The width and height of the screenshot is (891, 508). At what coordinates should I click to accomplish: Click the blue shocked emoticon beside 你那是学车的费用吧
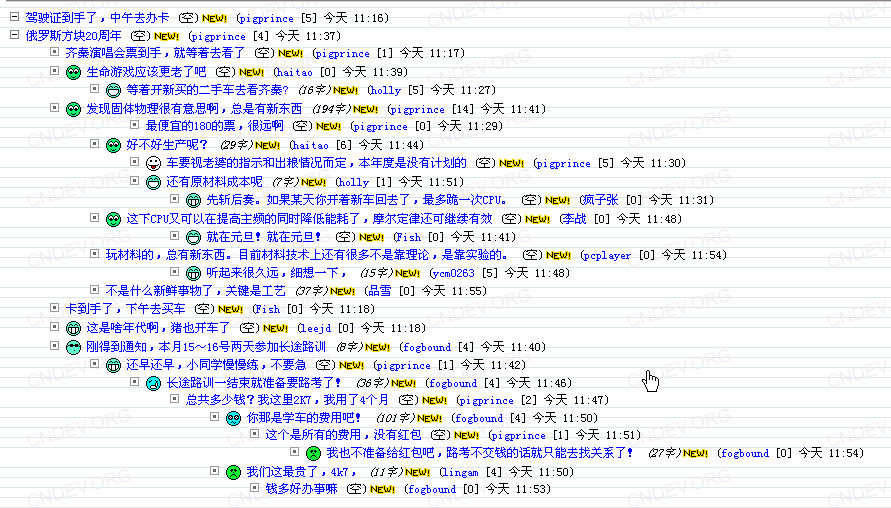click(x=234, y=419)
